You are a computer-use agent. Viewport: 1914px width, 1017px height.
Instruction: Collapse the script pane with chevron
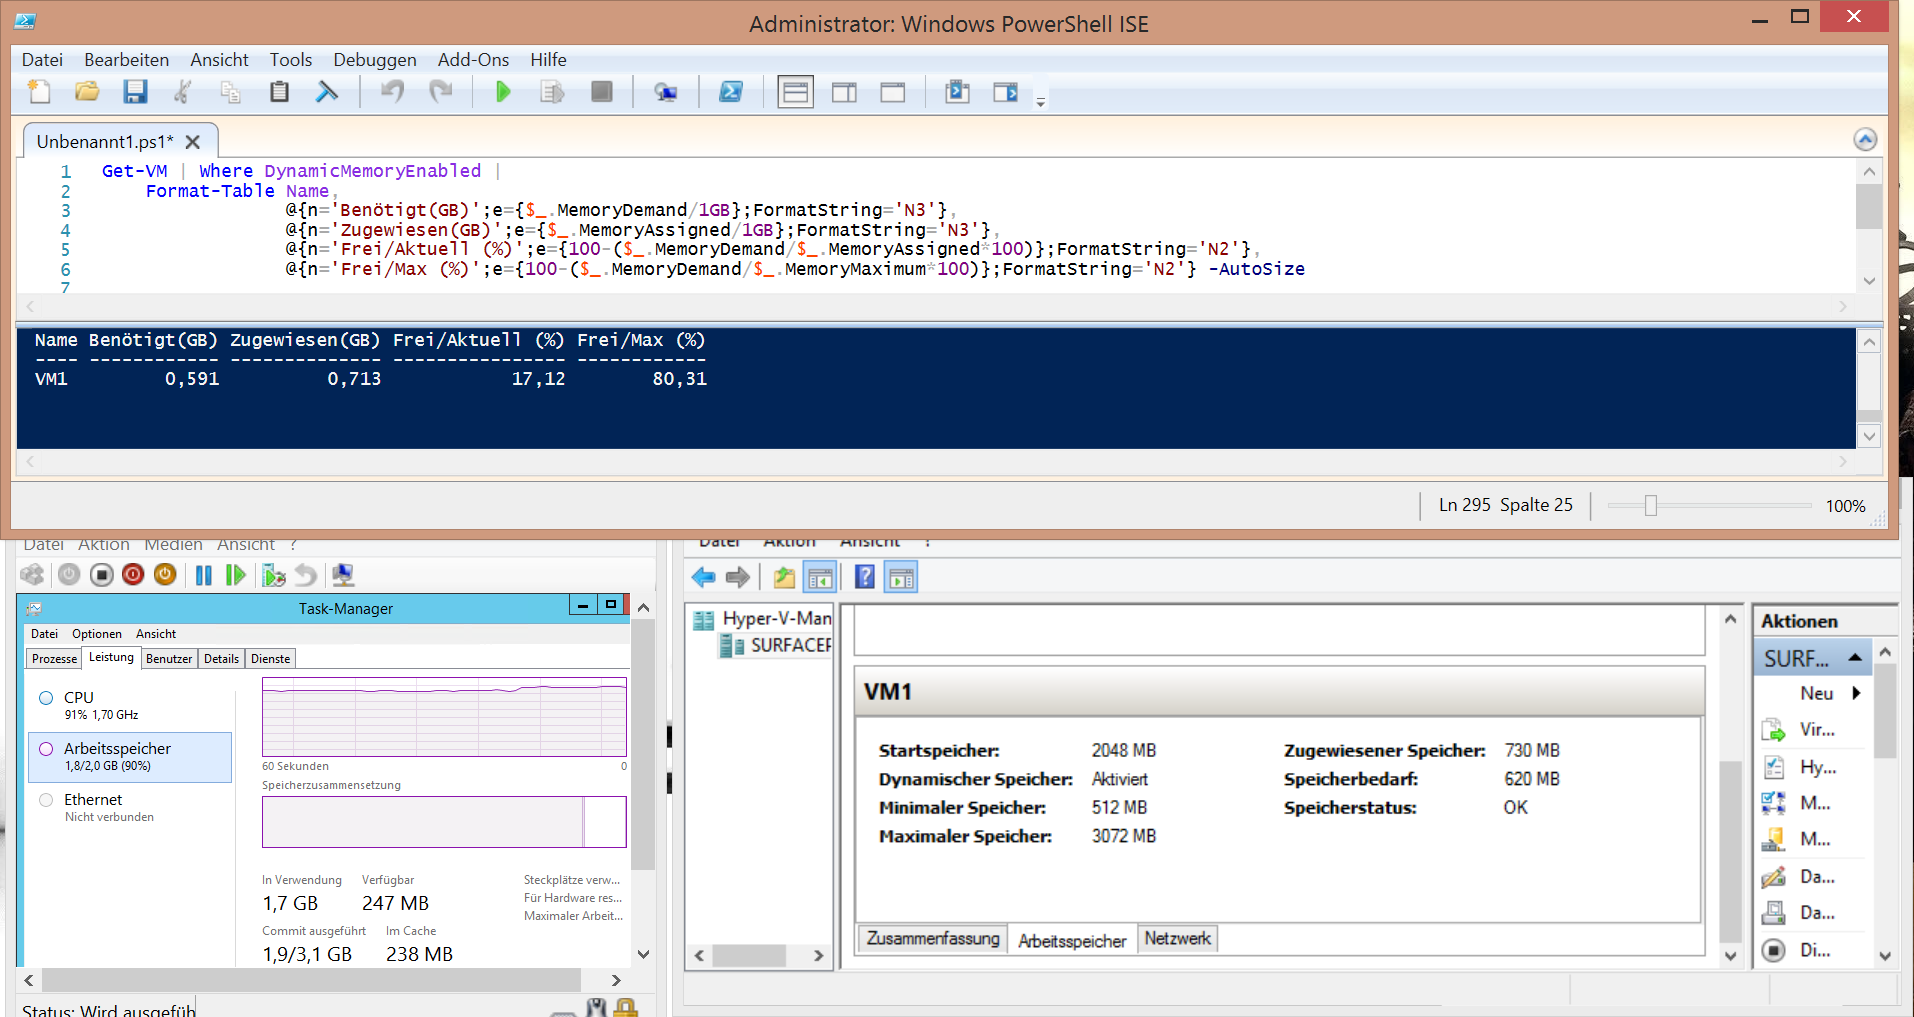click(1865, 139)
